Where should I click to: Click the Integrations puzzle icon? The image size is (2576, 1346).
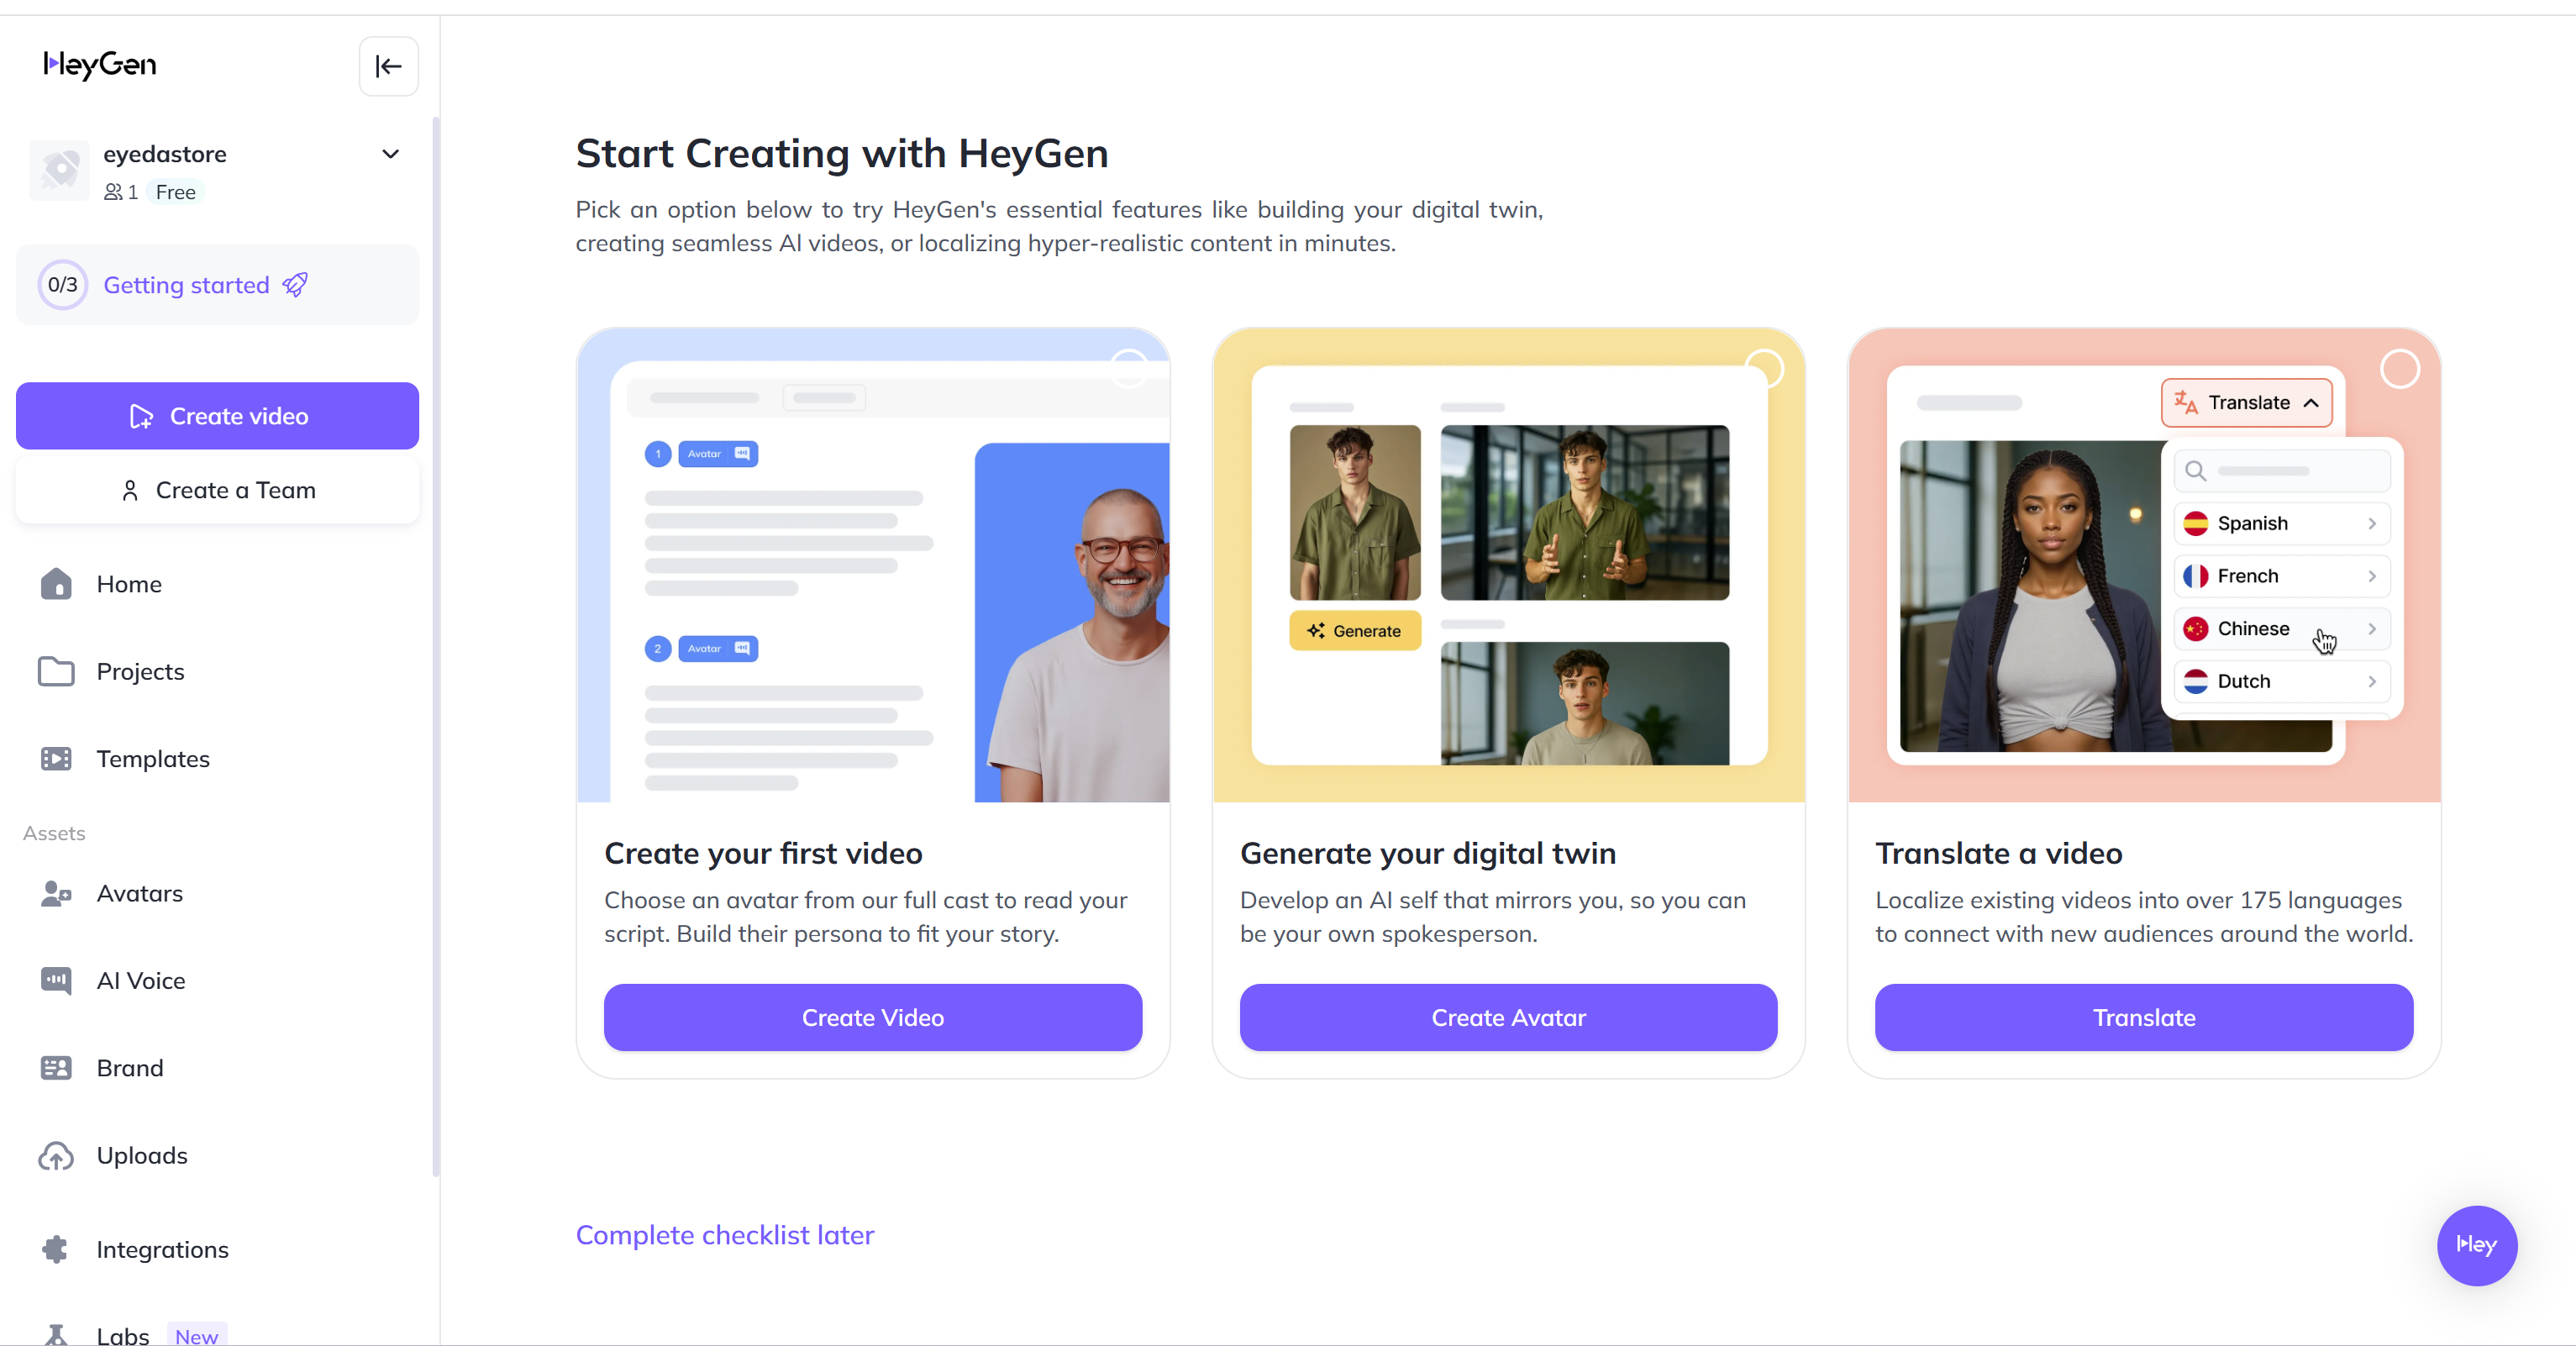tap(56, 1250)
